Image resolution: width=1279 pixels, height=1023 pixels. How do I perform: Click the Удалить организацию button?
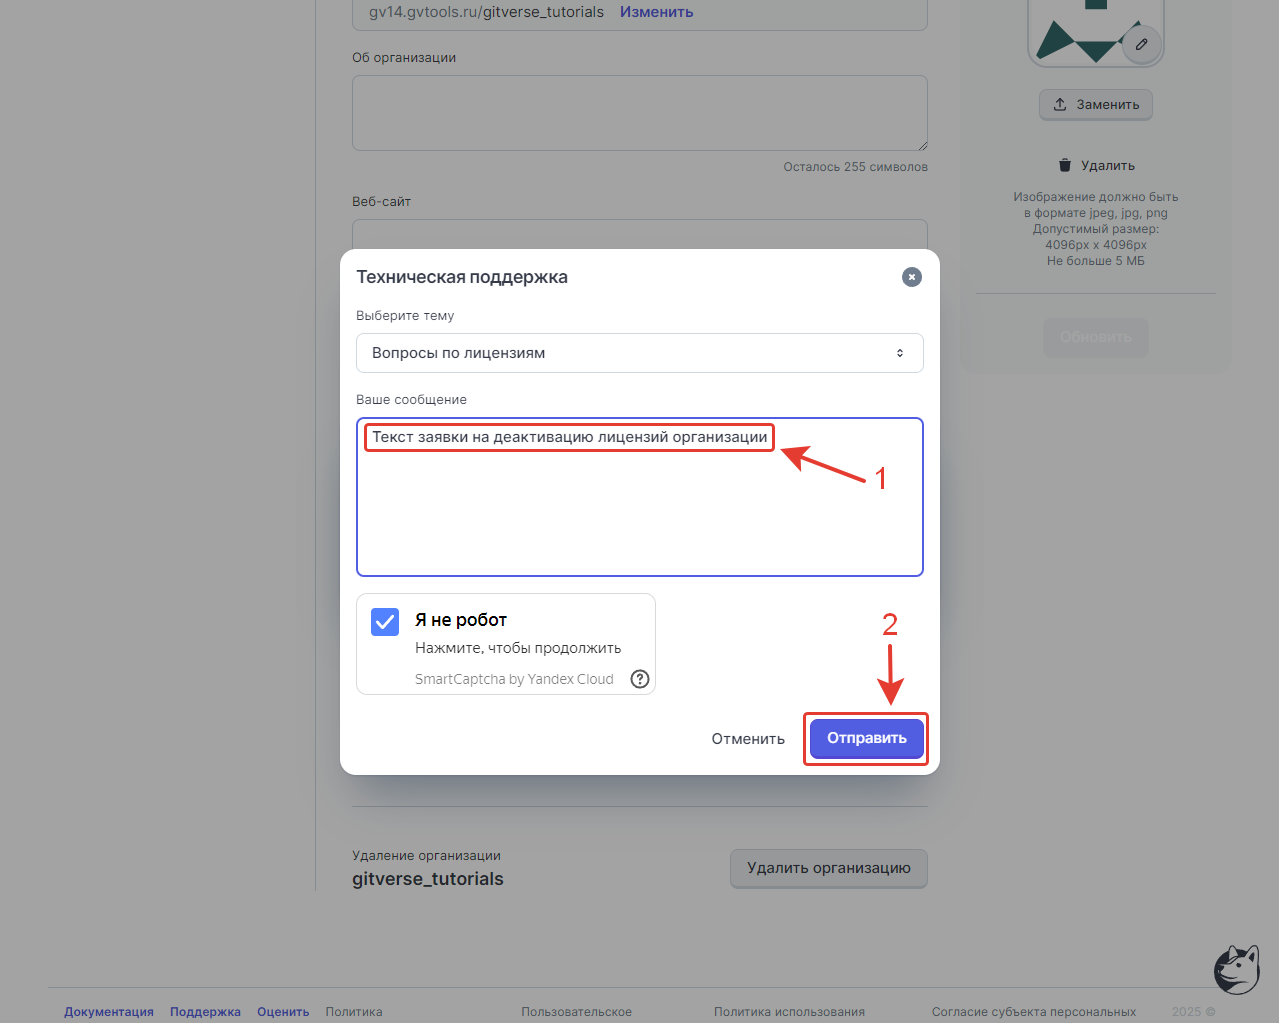(829, 868)
